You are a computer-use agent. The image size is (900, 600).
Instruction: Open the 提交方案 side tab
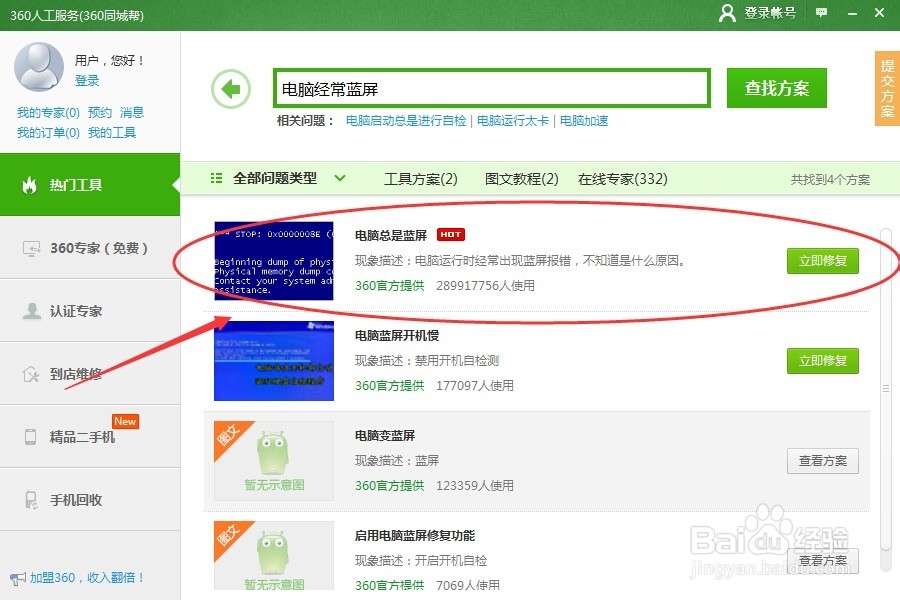click(884, 88)
